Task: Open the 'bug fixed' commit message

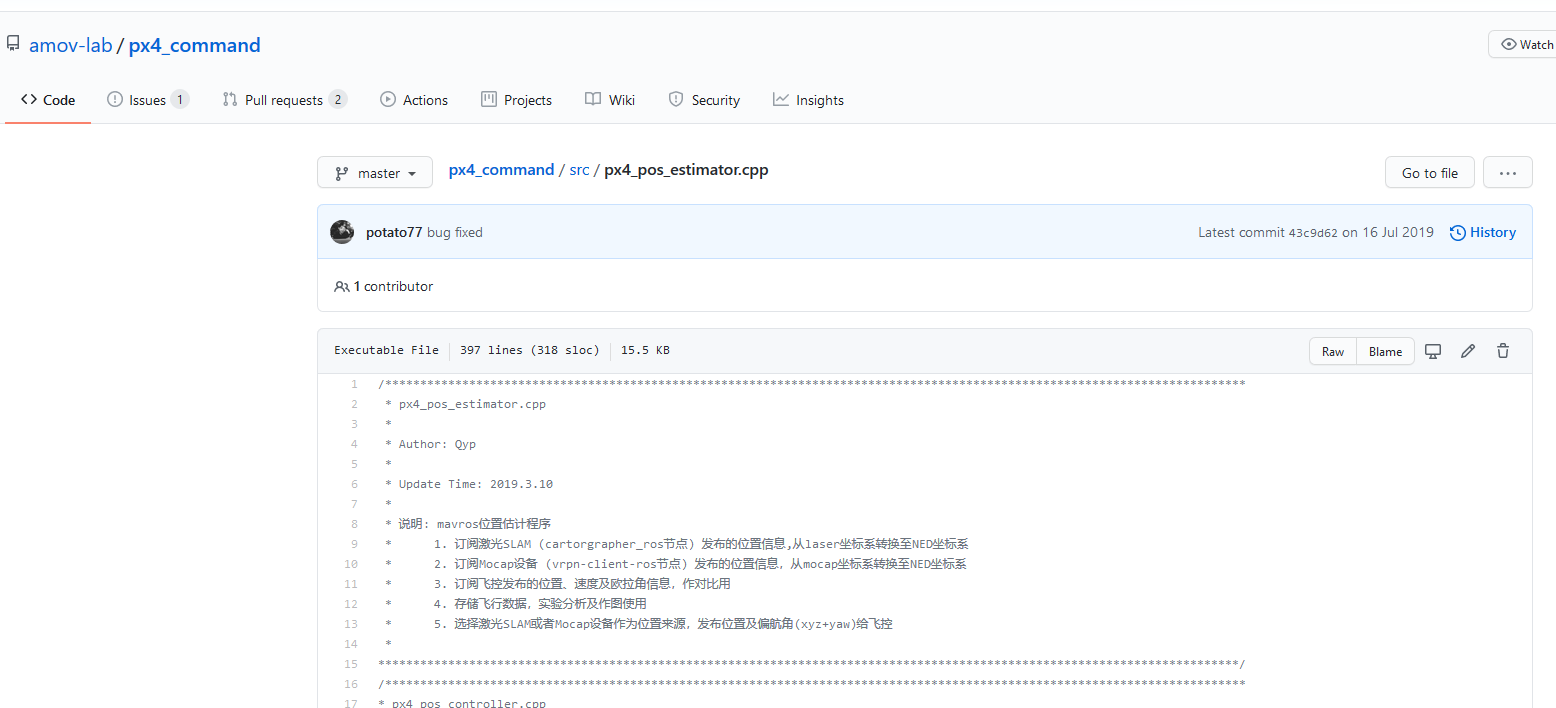Action: click(x=455, y=232)
